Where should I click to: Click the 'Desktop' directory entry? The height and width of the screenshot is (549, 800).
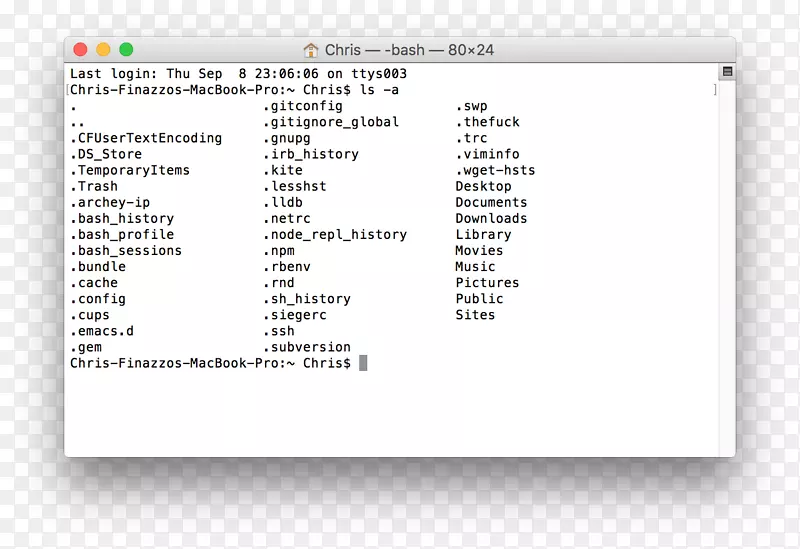coord(483,186)
